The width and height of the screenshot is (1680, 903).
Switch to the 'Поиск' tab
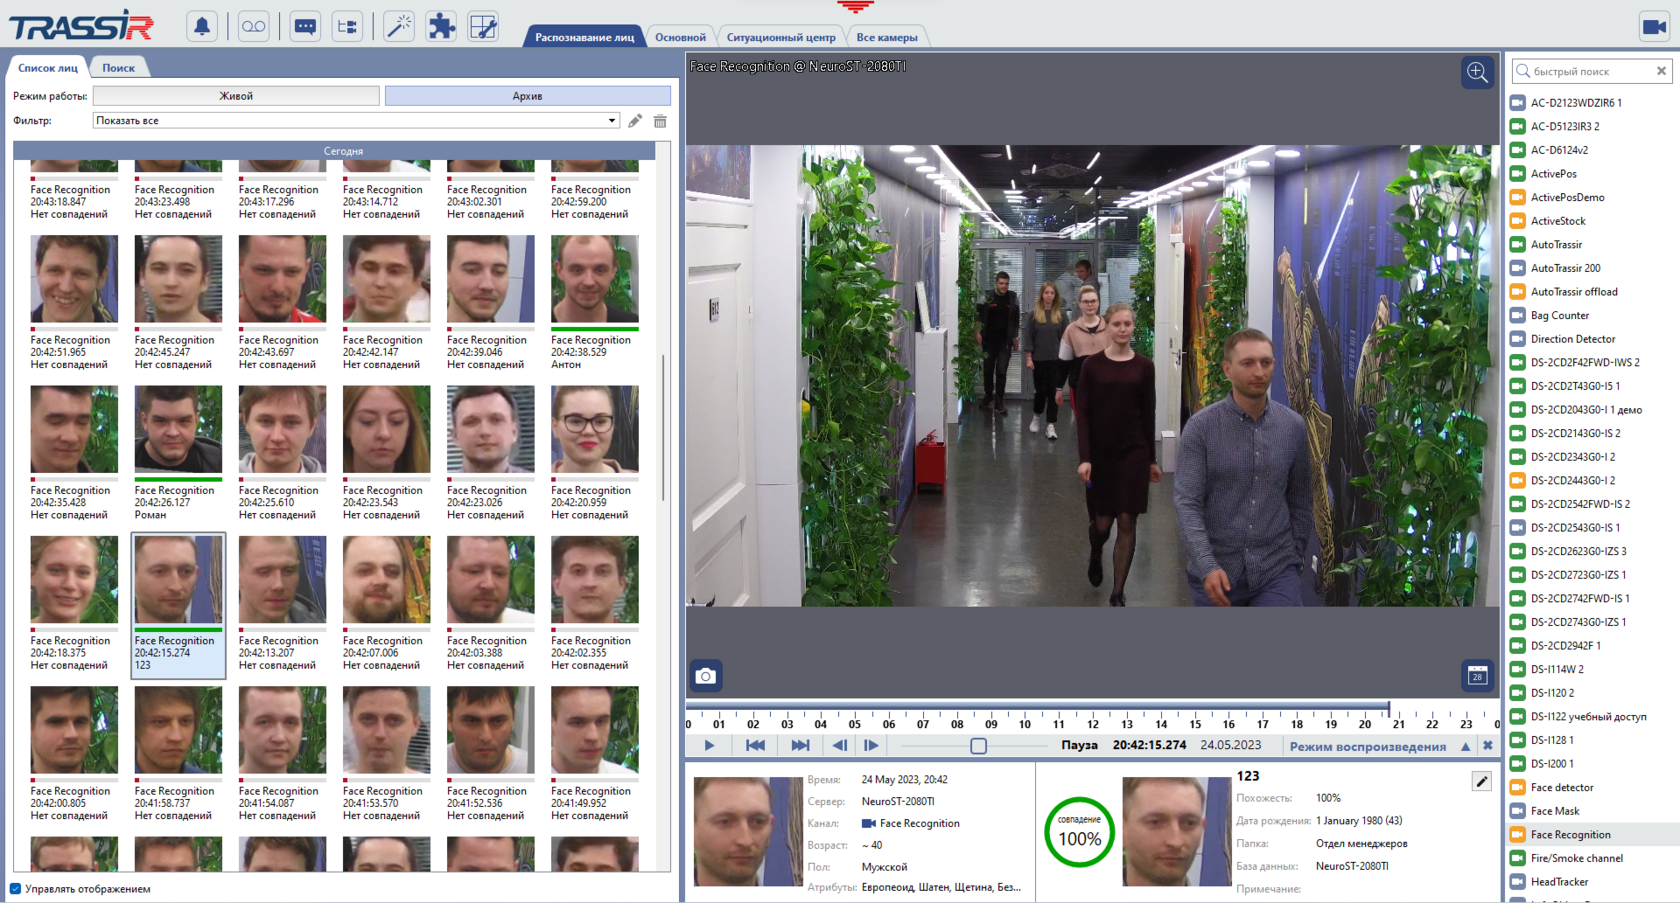point(120,67)
